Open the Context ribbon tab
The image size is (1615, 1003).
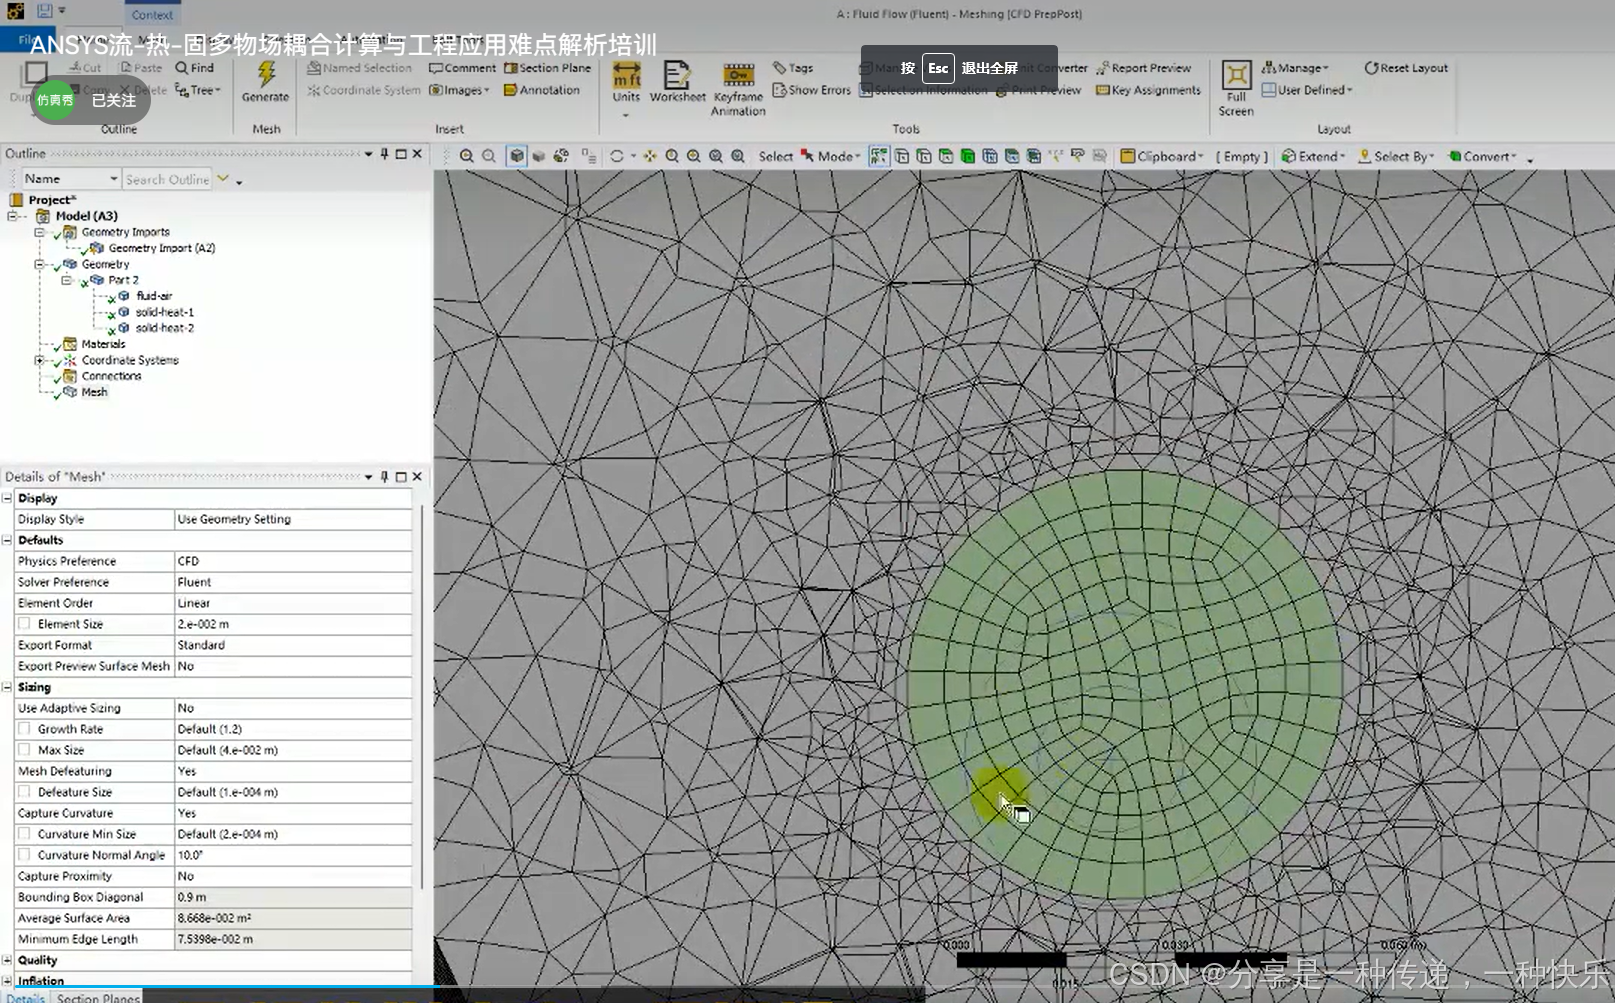pos(152,15)
